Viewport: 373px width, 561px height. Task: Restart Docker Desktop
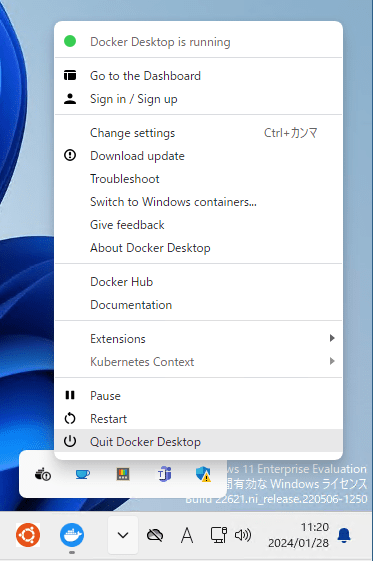point(198,419)
